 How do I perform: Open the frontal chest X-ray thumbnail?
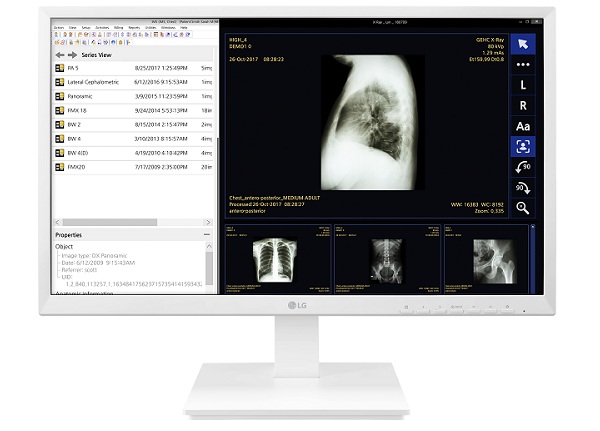(x=278, y=259)
